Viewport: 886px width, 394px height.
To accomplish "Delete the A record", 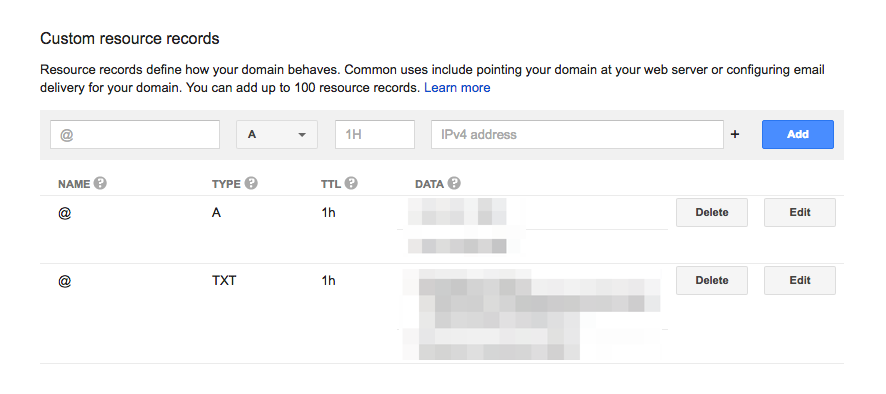I will click(x=711, y=213).
